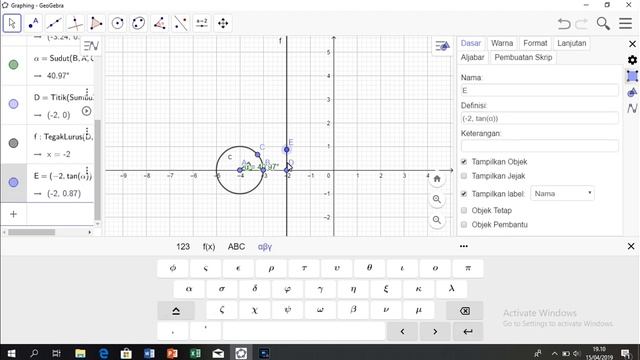
Task: Zoom in on the graphics view
Action: coord(437,200)
